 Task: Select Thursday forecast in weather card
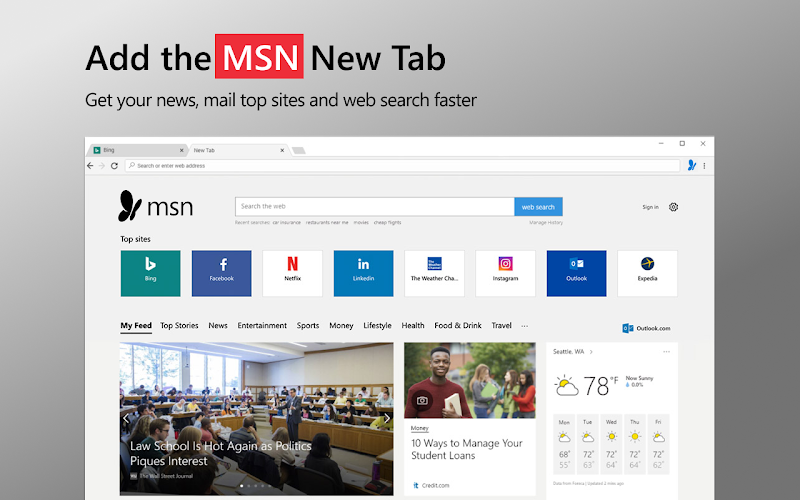(x=635, y=445)
